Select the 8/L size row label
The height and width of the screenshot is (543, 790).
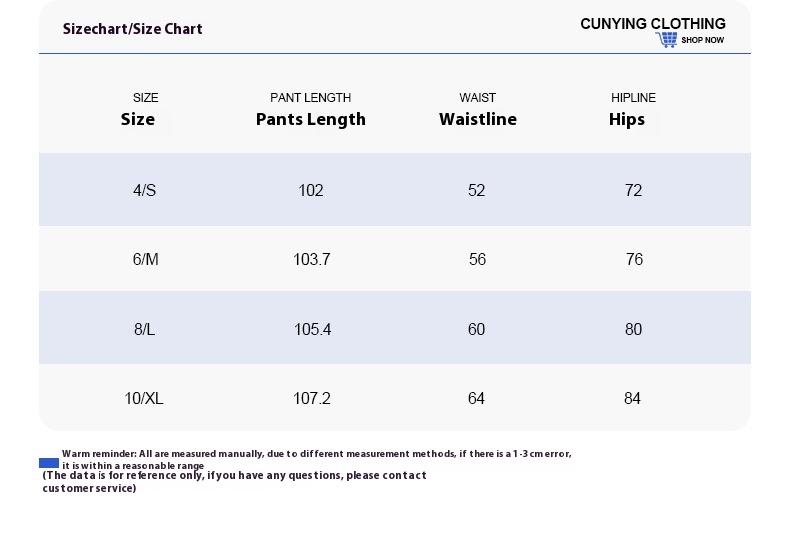[145, 329]
